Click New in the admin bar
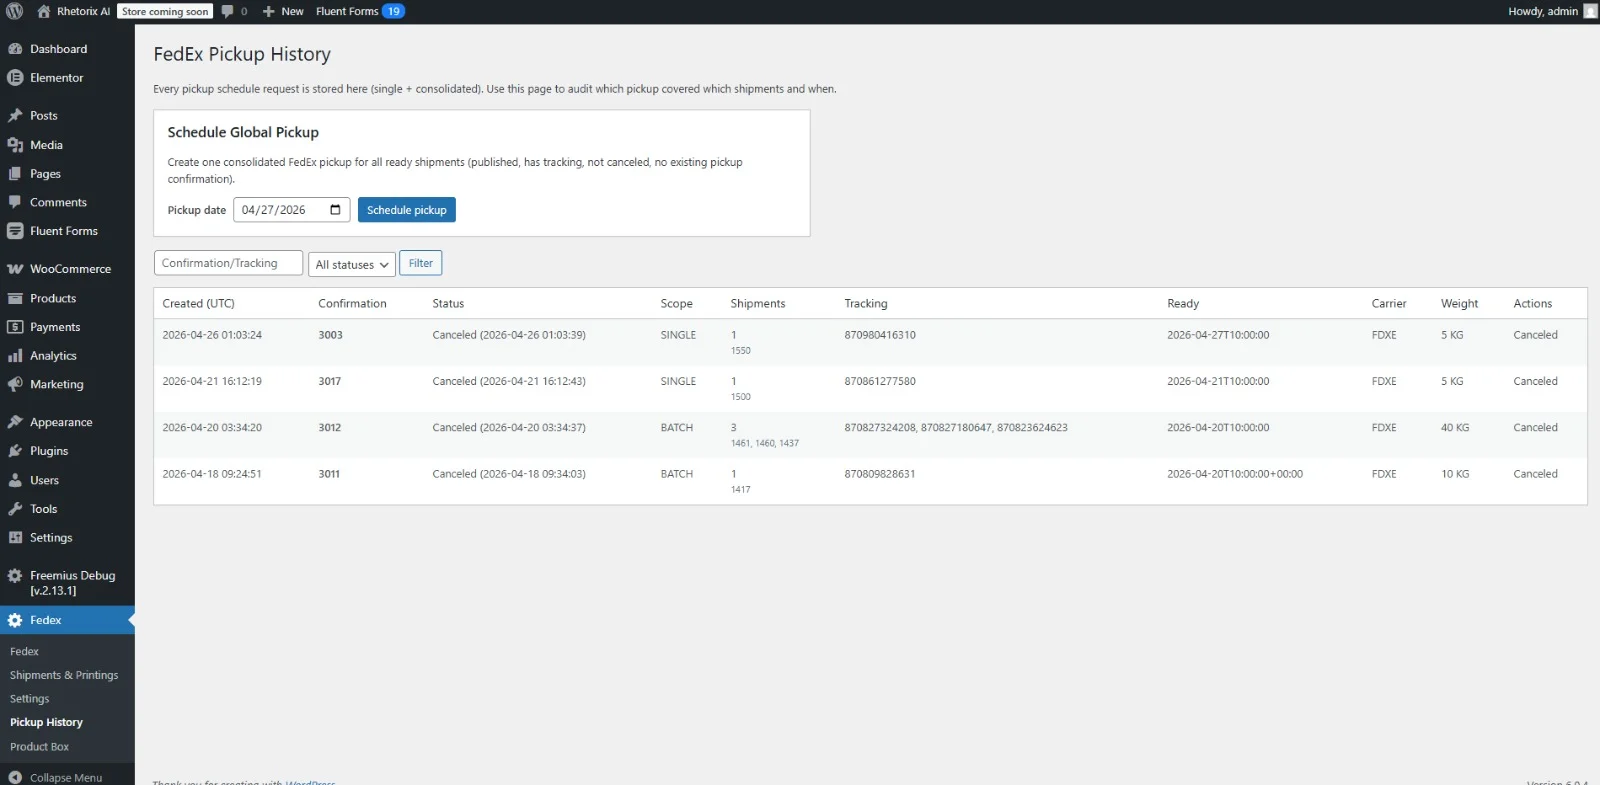 292,11
